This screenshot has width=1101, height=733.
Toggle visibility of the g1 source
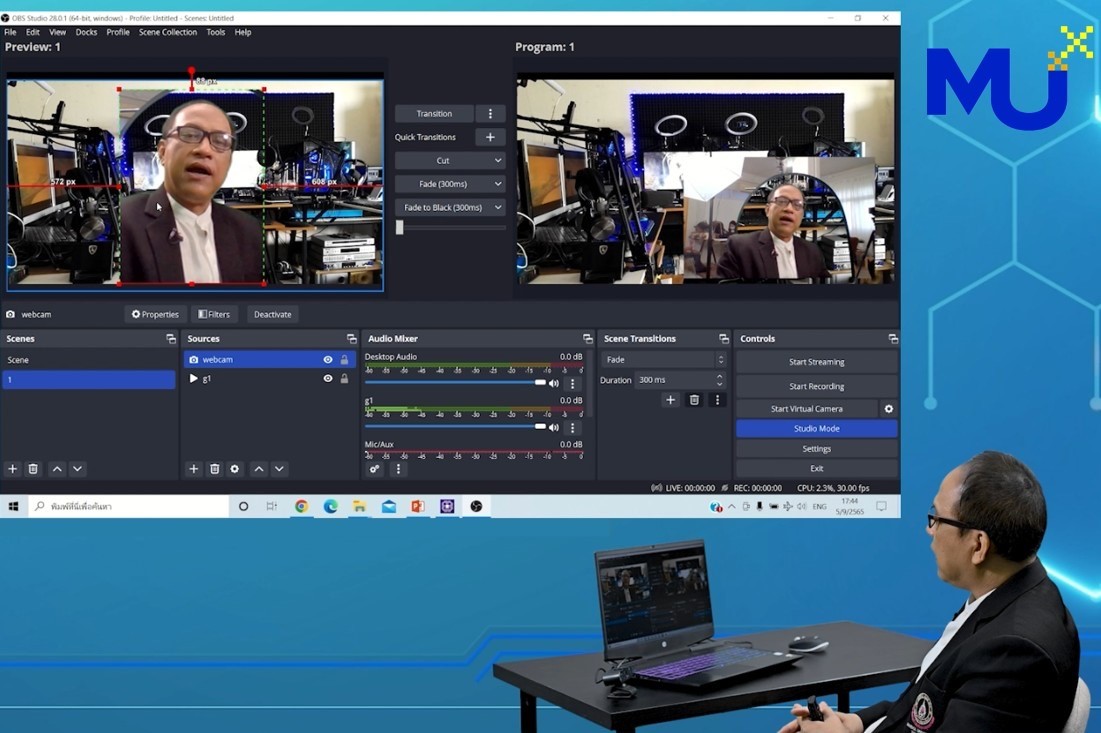pos(328,378)
